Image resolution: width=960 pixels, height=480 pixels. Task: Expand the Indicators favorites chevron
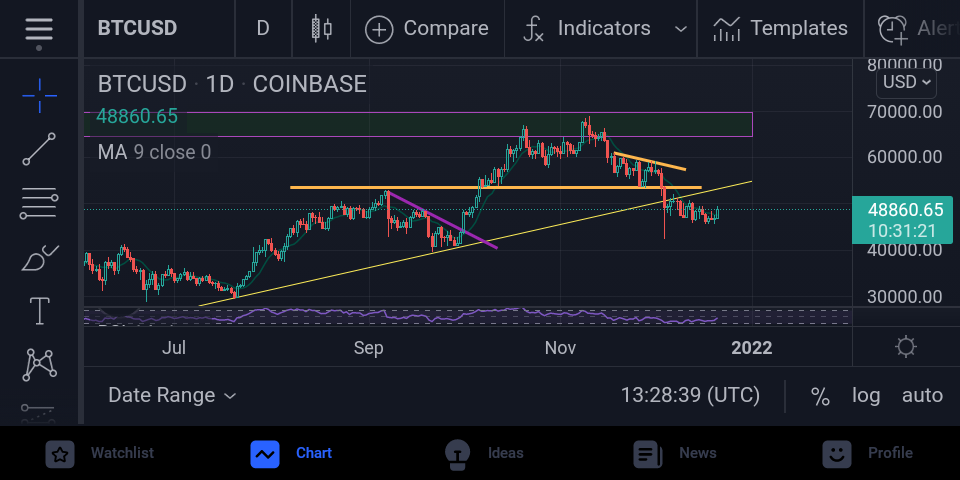[680, 29]
